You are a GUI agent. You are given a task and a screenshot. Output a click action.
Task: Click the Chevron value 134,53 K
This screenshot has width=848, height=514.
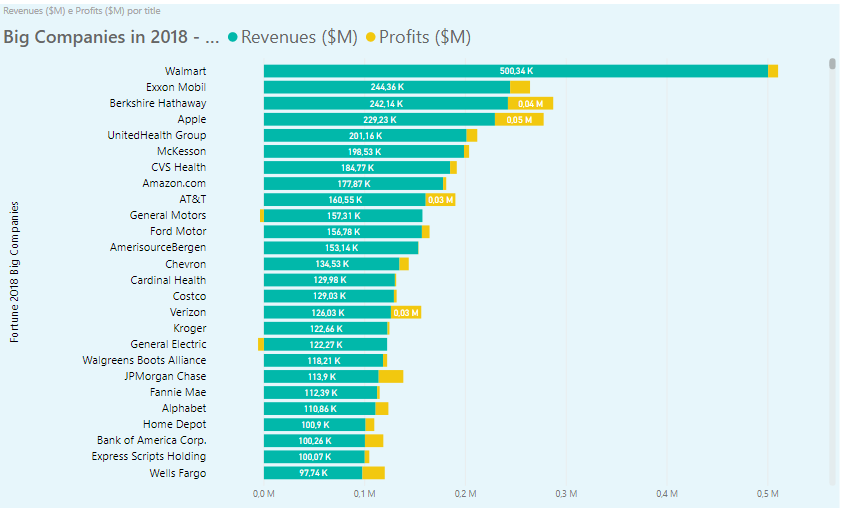tap(332, 264)
